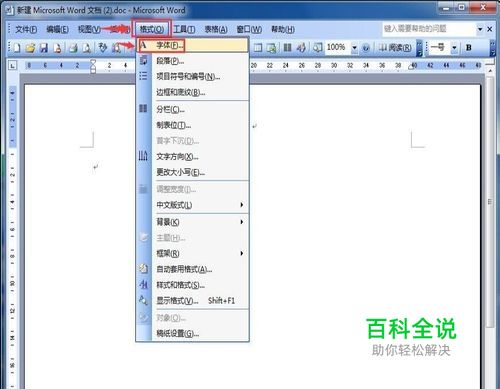
Task: Create a new blank document from toolbar
Action: (x=16, y=48)
